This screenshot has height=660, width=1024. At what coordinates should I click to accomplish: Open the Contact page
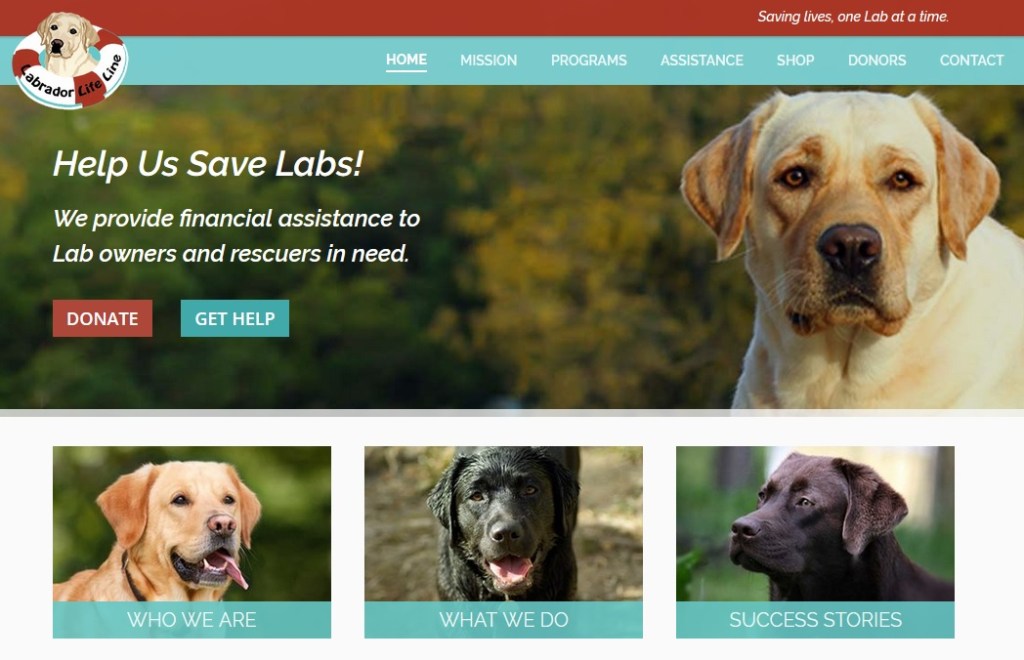(x=971, y=61)
